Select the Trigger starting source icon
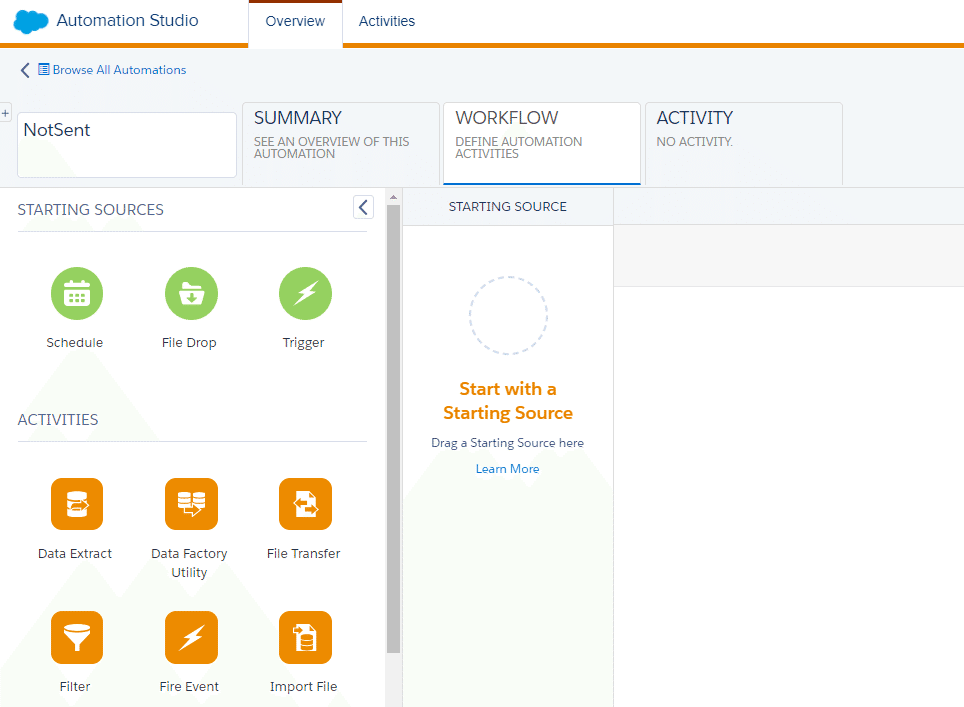The image size is (964, 707). coord(305,293)
